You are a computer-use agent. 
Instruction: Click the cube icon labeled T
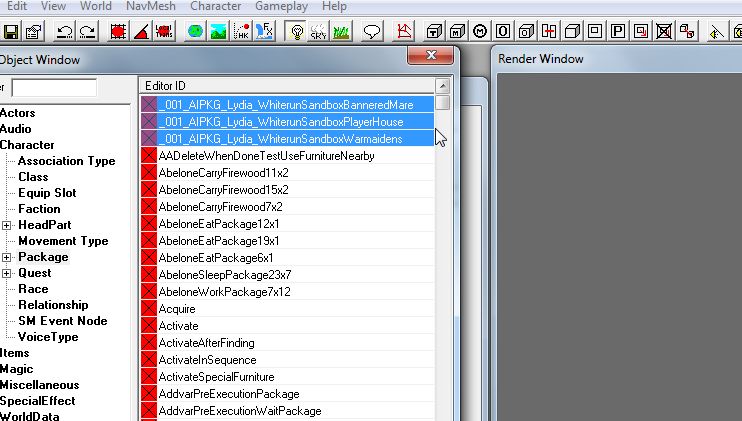(x=434, y=32)
